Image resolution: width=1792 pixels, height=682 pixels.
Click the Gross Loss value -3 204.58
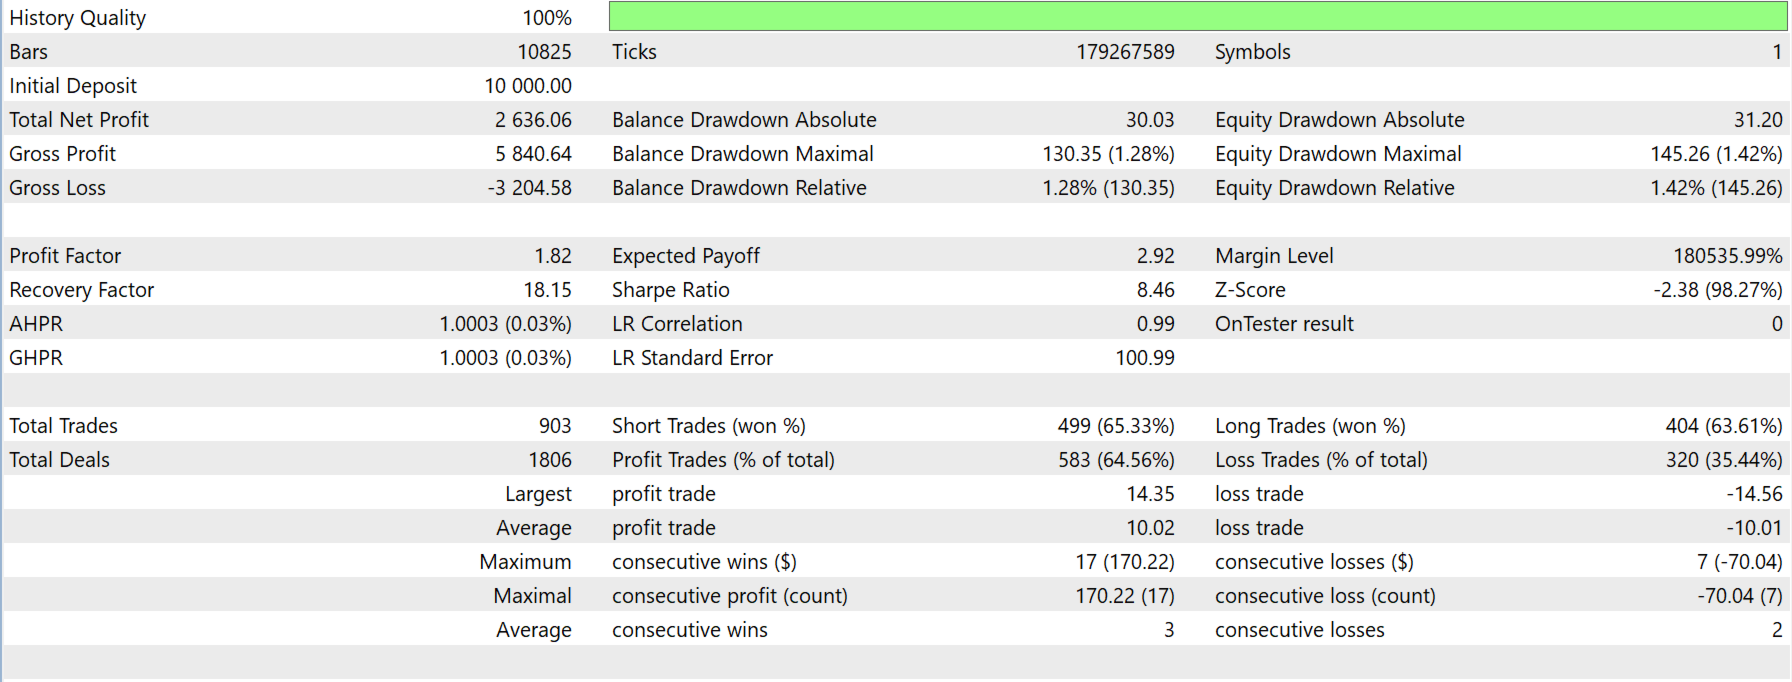click(529, 188)
